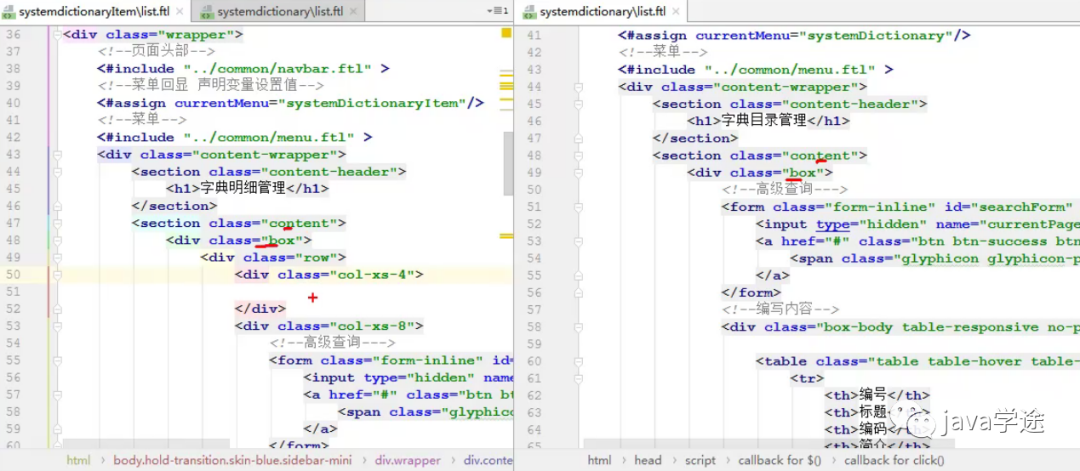Collapse the box div at line 49 right pane
The width and height of the screenshot is (1080, 471).
[x=579, y=172]
